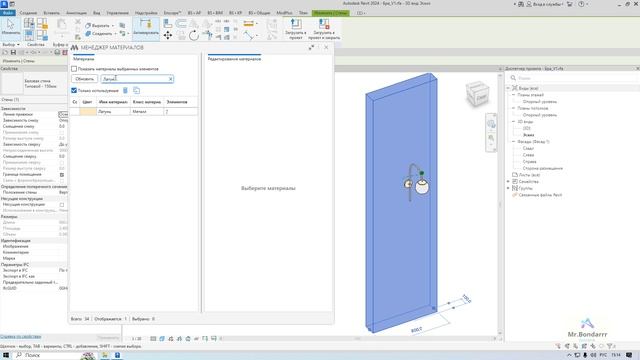The height and width of the screenshot is (360, 640).
Task: Click the Project Browser search field
Action: (x=573, y=78)
